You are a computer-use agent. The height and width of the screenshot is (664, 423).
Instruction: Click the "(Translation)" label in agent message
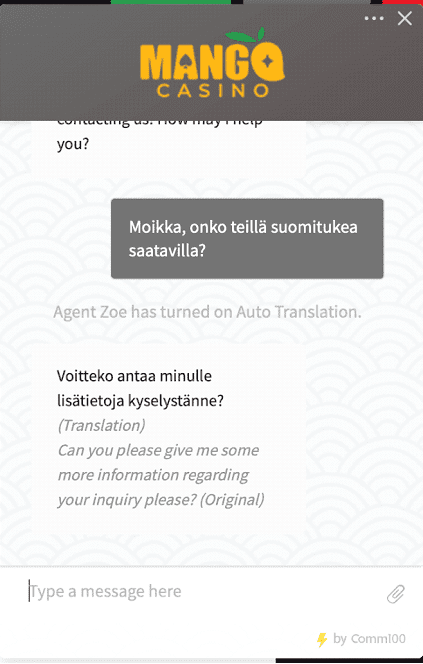[101, 425]
